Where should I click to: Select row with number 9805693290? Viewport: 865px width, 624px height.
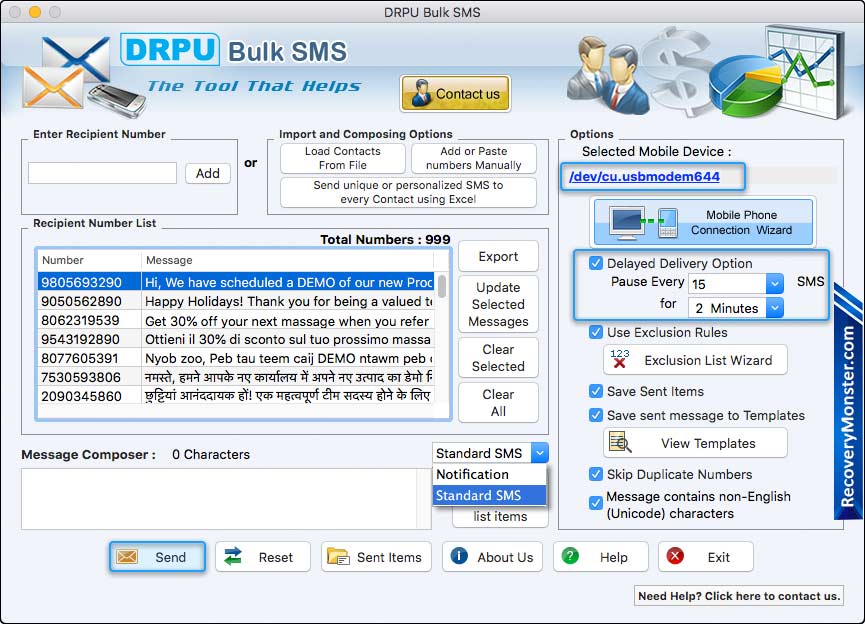[236, 282]
